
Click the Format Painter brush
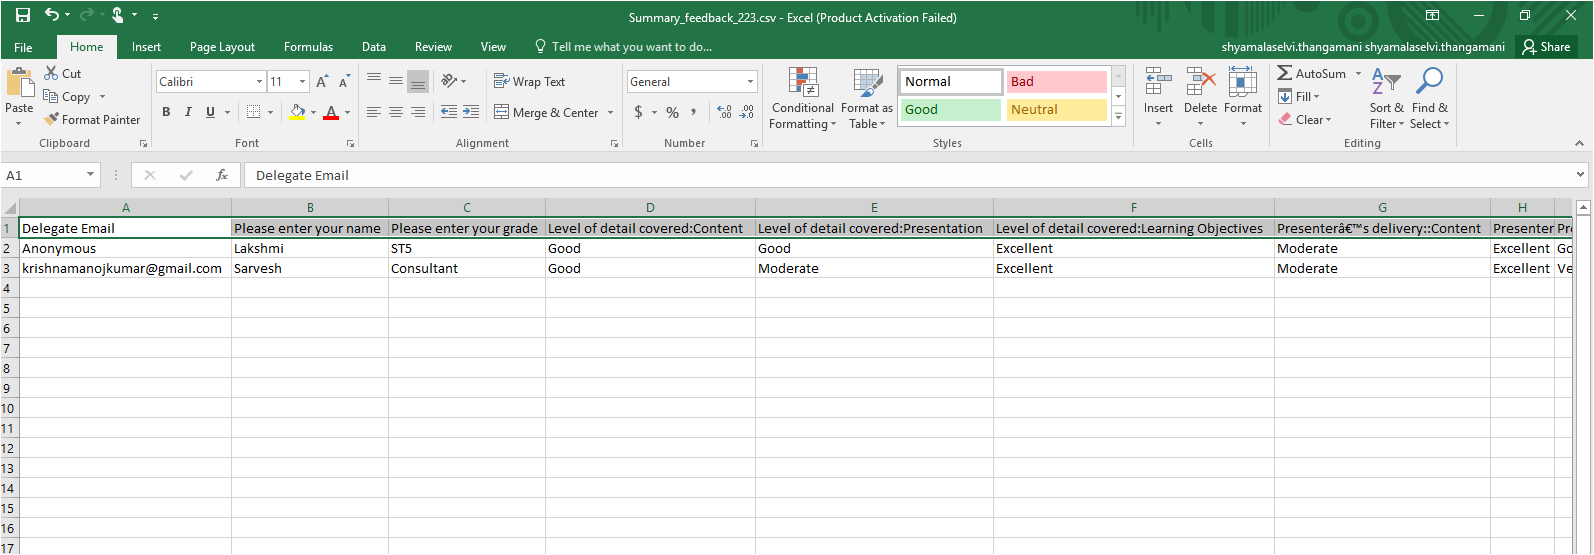point(92,120)
